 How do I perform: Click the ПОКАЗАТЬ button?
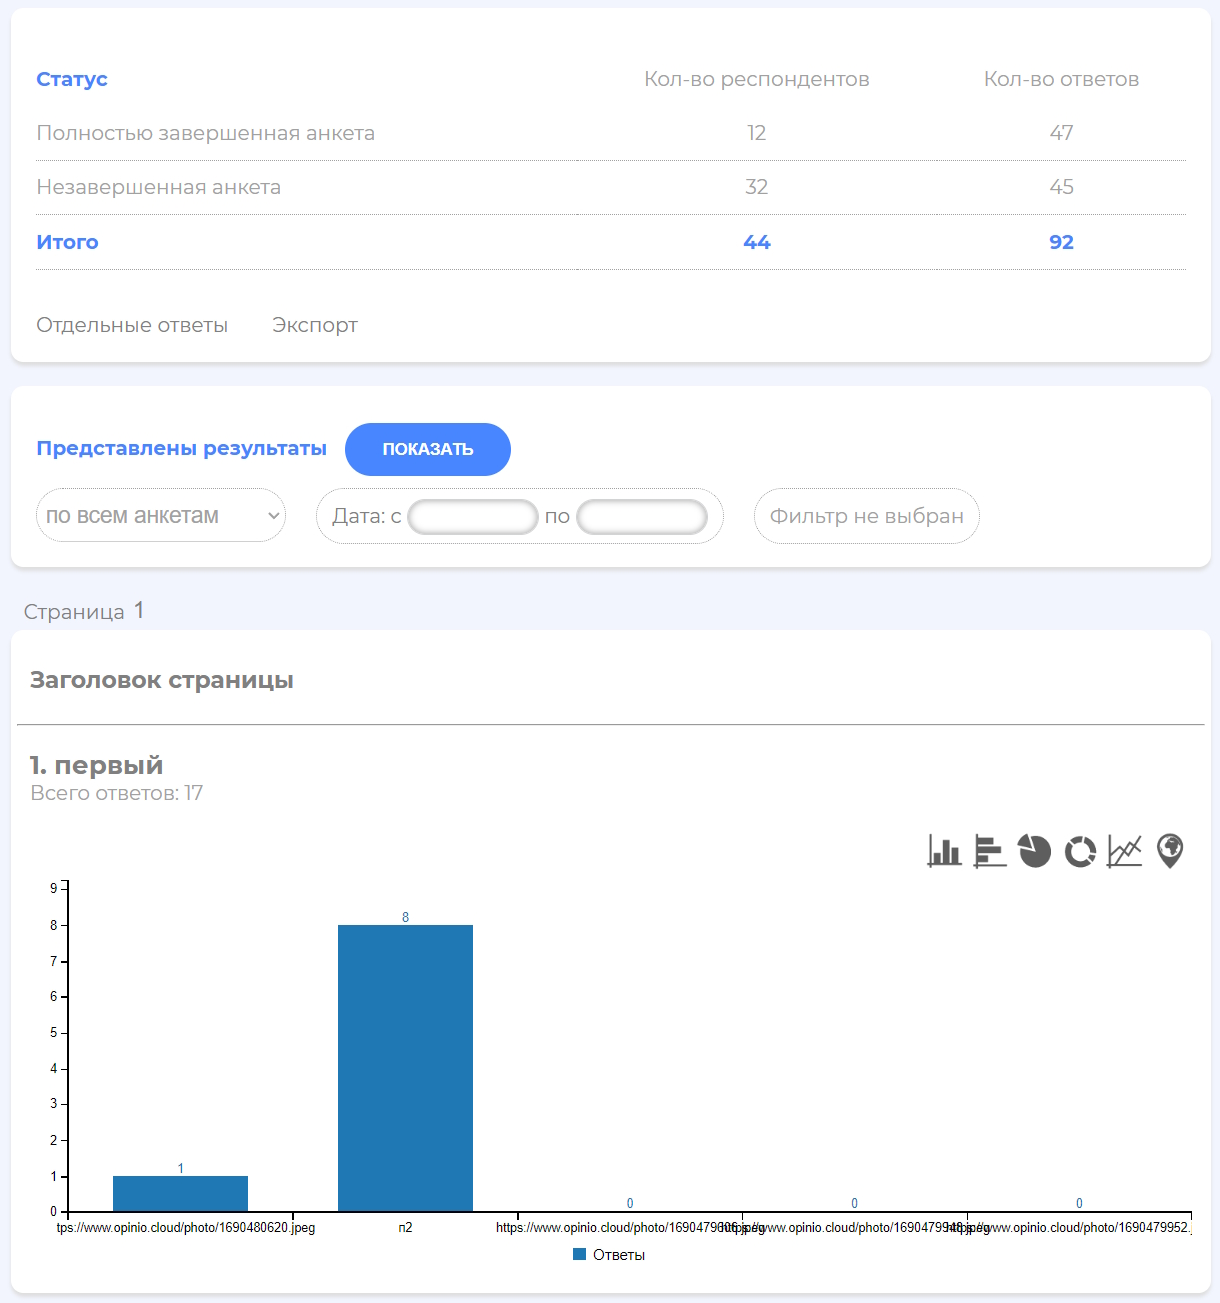[x=428, y=449]
